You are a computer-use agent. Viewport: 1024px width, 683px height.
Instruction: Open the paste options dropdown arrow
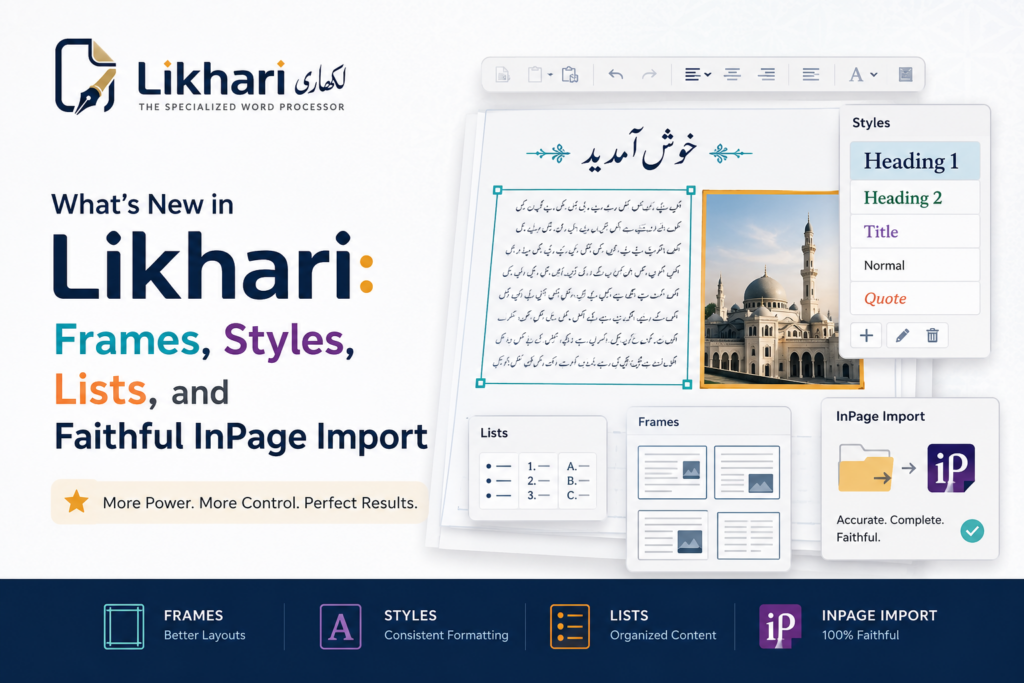click(550, 75)
